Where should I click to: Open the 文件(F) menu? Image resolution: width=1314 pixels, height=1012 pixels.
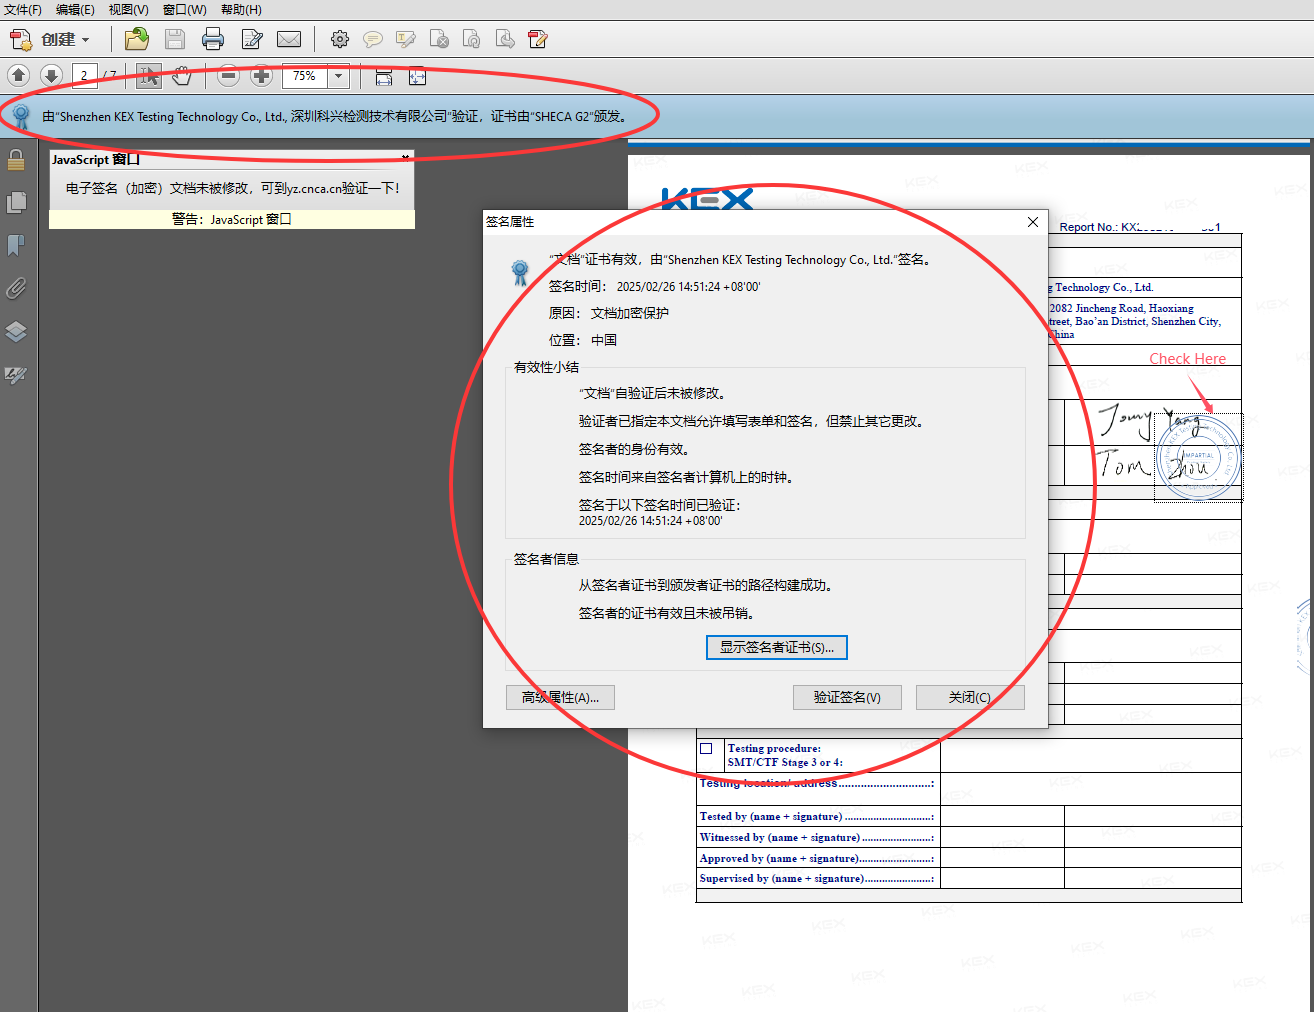(23, 10)
